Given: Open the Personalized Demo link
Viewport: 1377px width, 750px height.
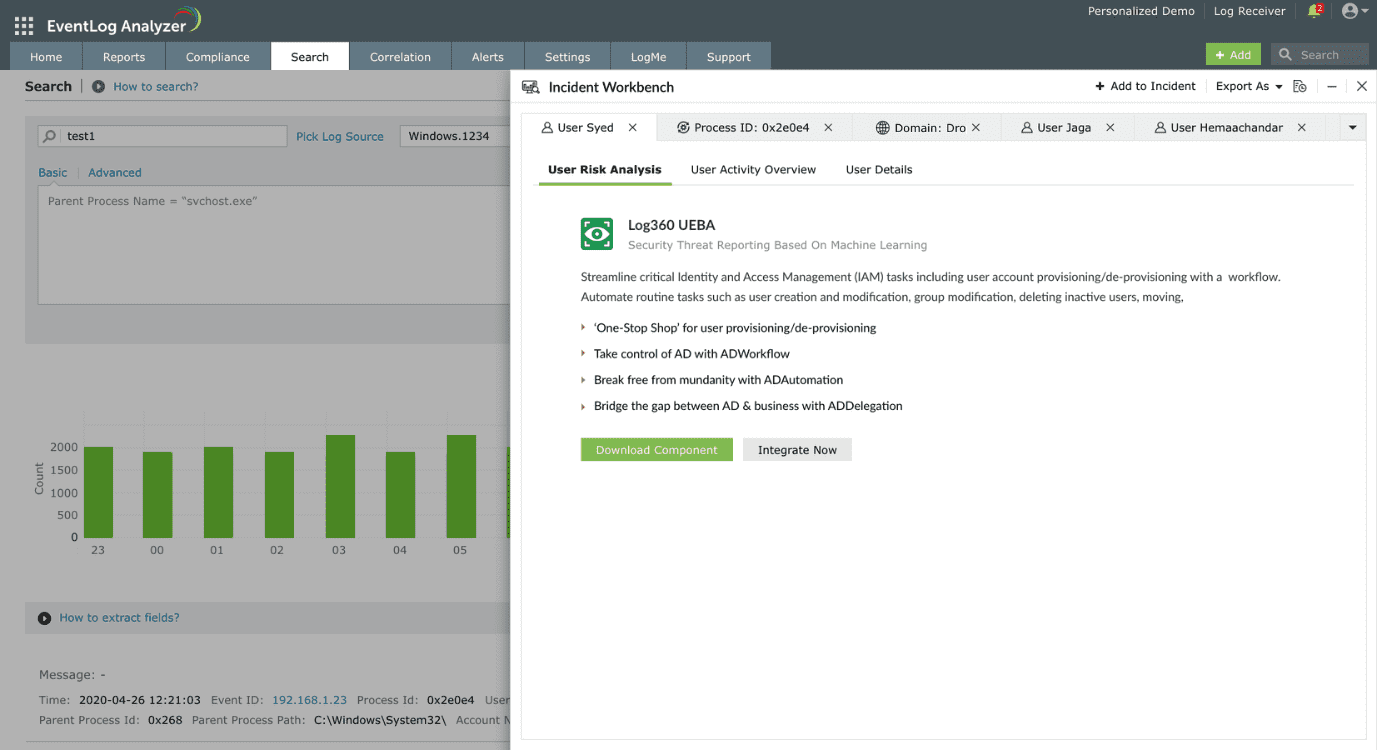Looking at the screenshot, I should [1141, 11].
